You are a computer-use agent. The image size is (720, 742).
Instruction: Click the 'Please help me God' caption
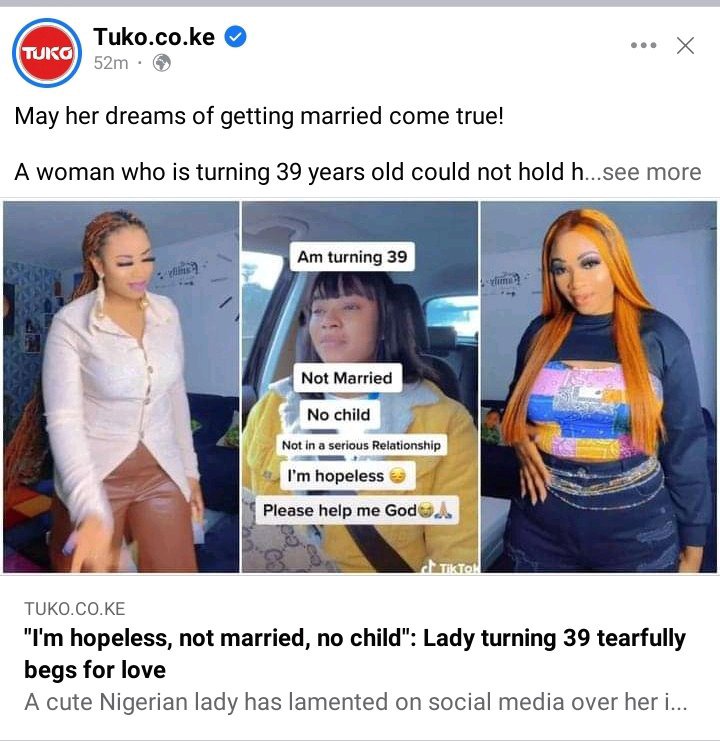(357, 510)
